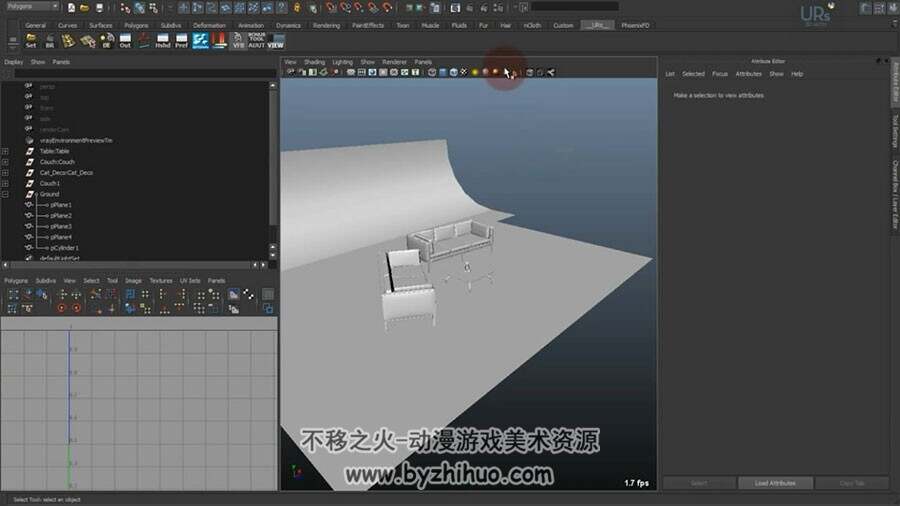Image resolution: width=900 pixels, height=506 pixels.
Task: Click the Set shelf button
Action: tap(30, 41)
